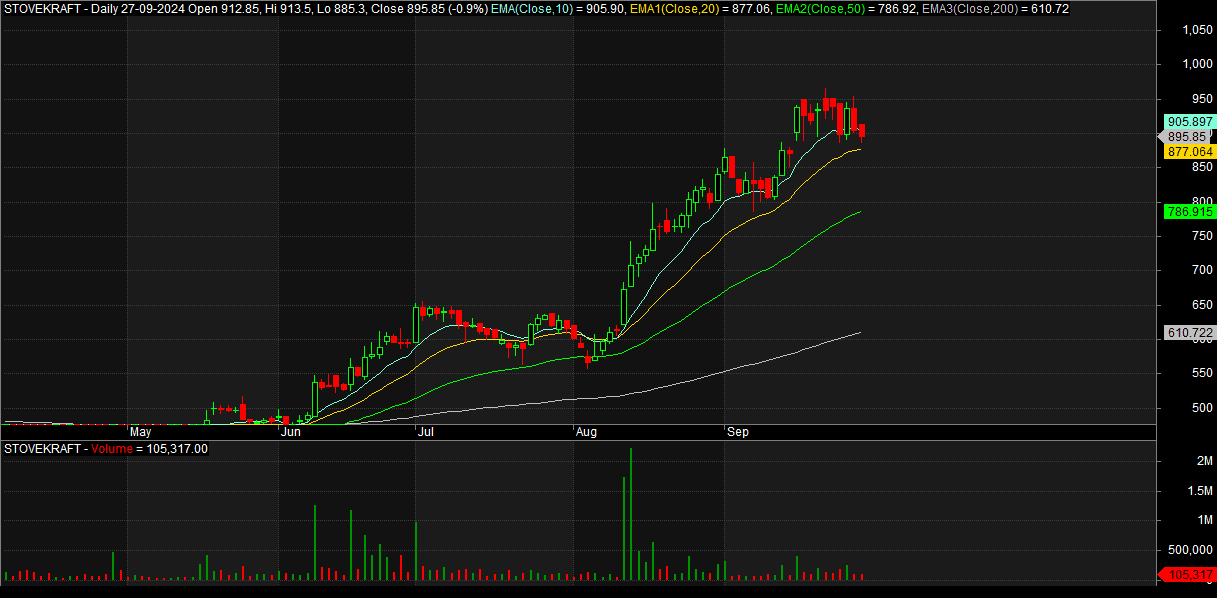Image resolution: width=1218 pixels, height=598 pixels.
Task: Click the 850 price axis label
Action: (1201, 168)
